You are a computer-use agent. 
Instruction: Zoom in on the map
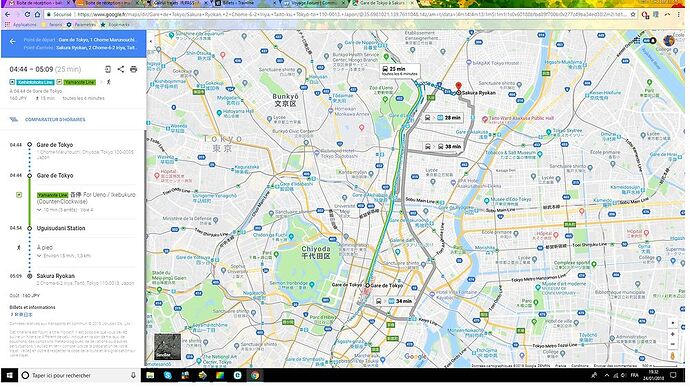672,334
